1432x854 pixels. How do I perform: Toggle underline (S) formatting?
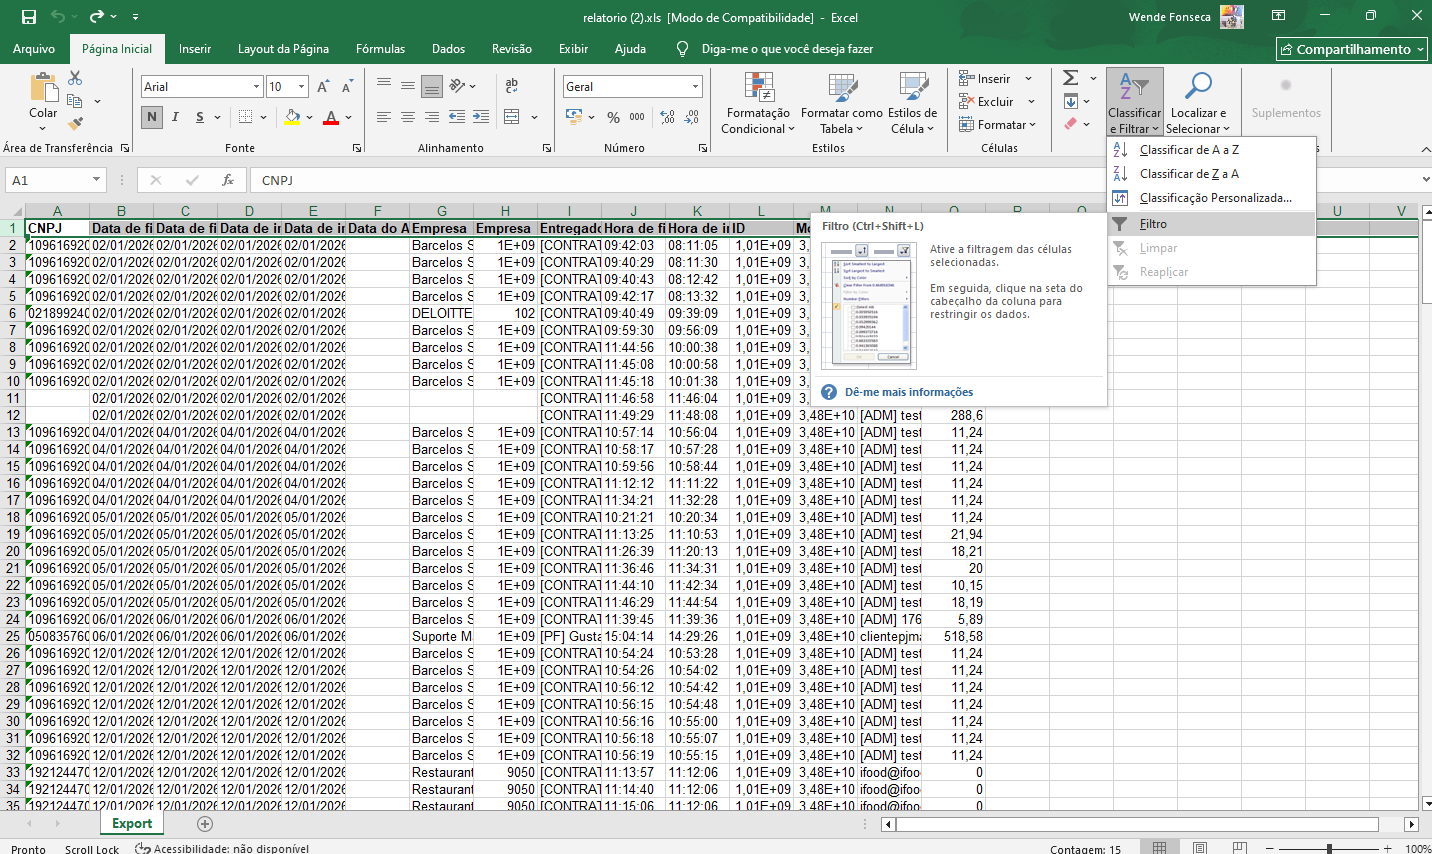(200, 117)
